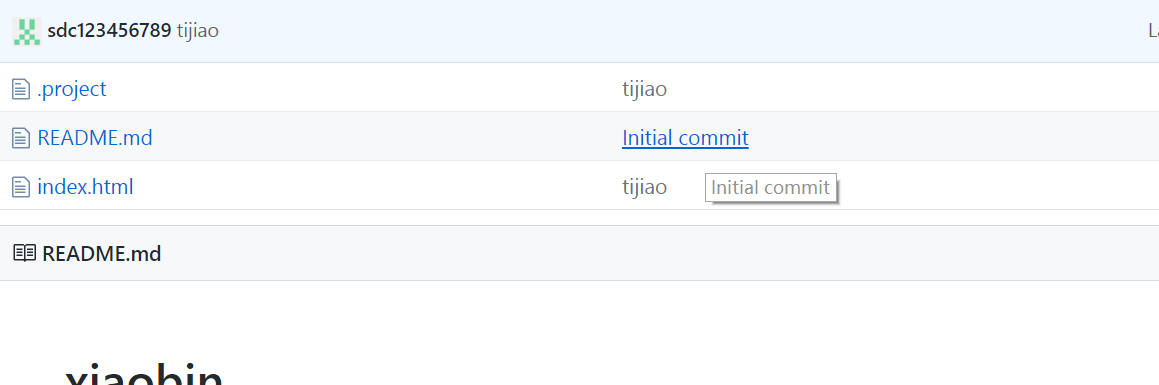
Task: Open the sdc123456789 user profile link
Action: (109, 31)
